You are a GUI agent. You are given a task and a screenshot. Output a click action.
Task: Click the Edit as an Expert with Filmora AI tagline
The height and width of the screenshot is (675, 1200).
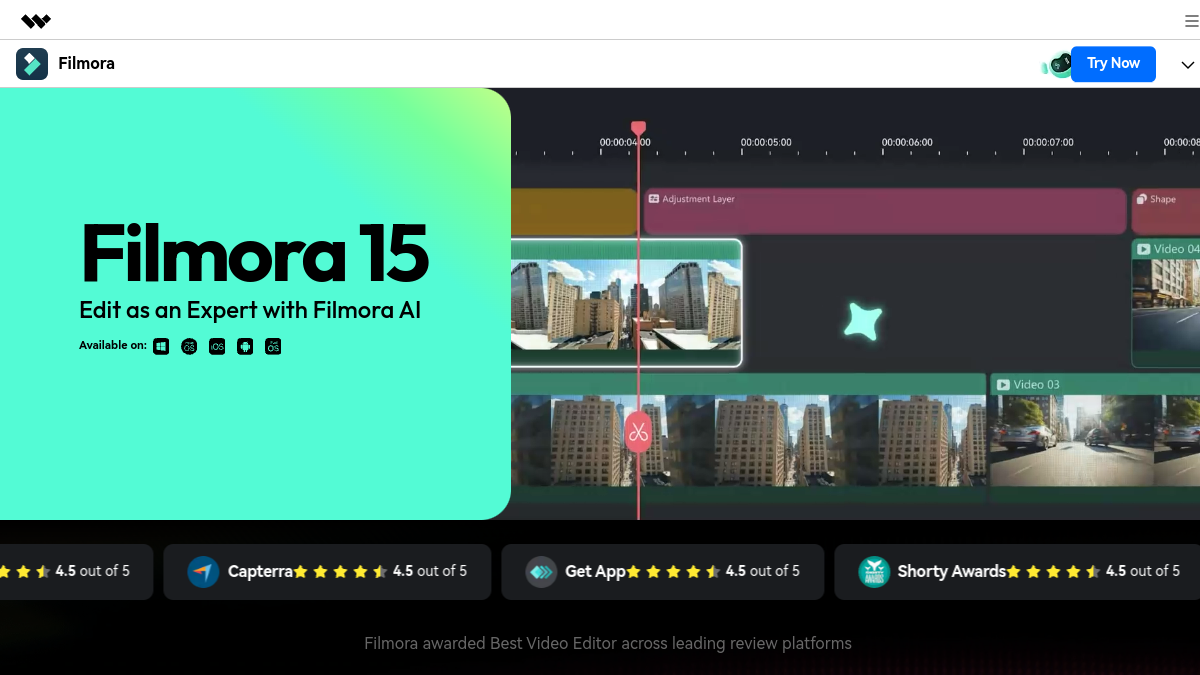[x=250, y=310]
